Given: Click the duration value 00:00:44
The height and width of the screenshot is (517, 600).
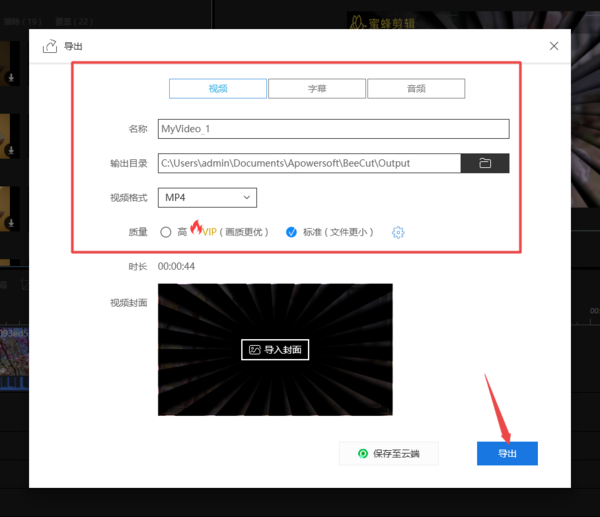Looking at the screenshot, I should [176, 266].
